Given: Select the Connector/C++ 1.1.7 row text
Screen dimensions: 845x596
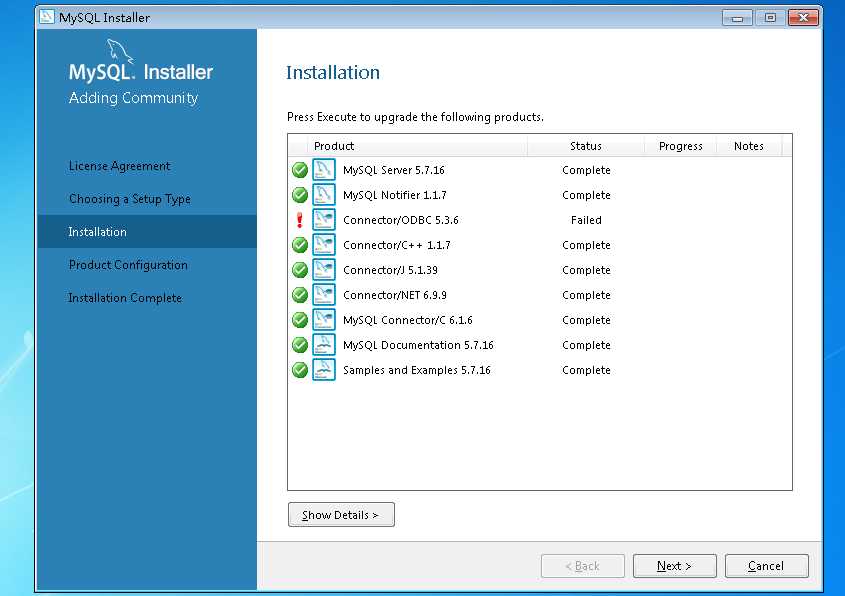Looking at the screenshot, I should pos(397,245).
